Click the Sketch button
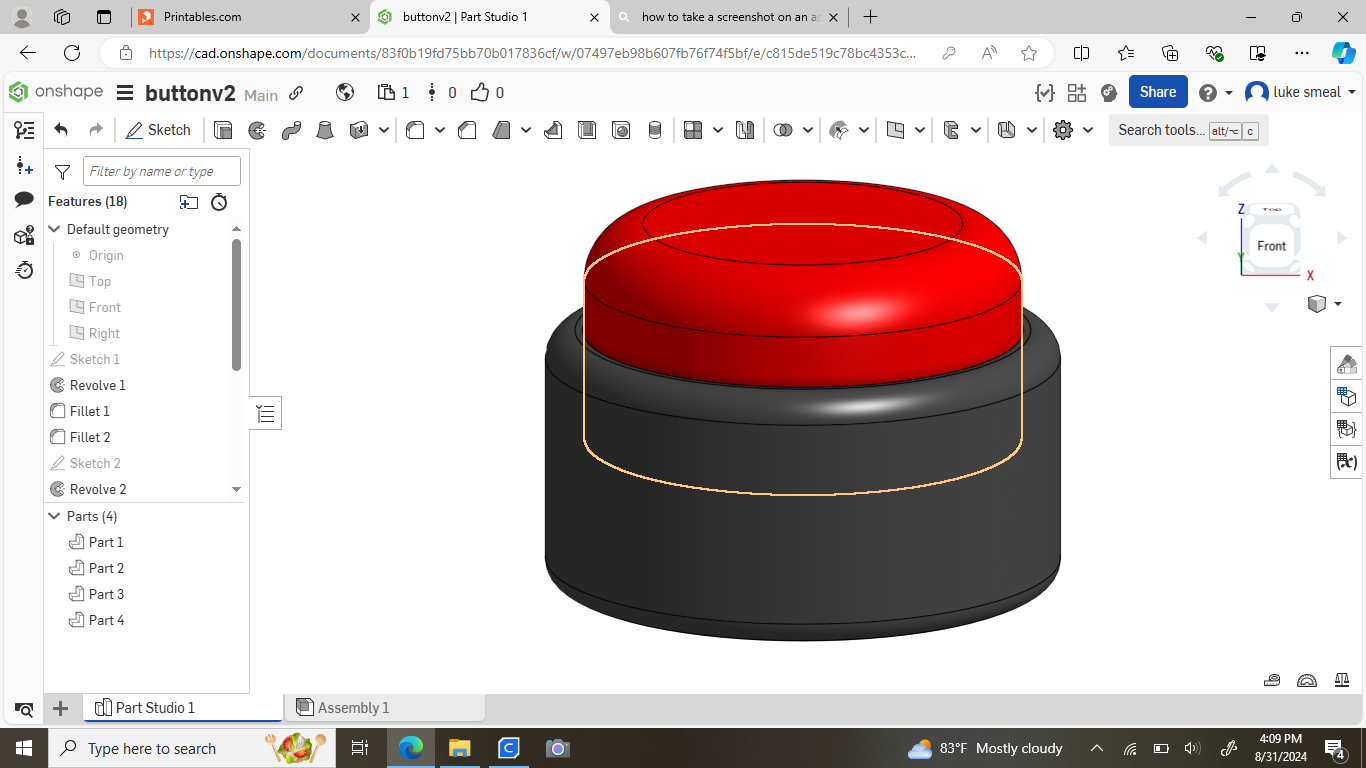Screen dimensions: 1366x768 tap(158, 130)
